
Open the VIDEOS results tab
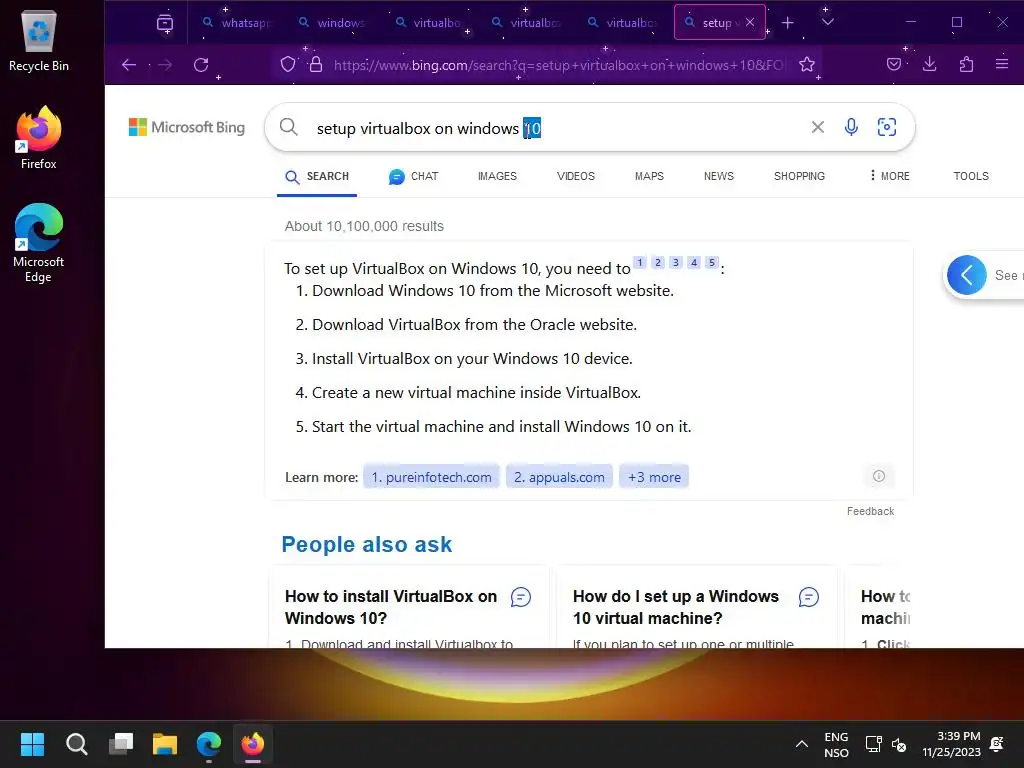(x=575, y=176)
